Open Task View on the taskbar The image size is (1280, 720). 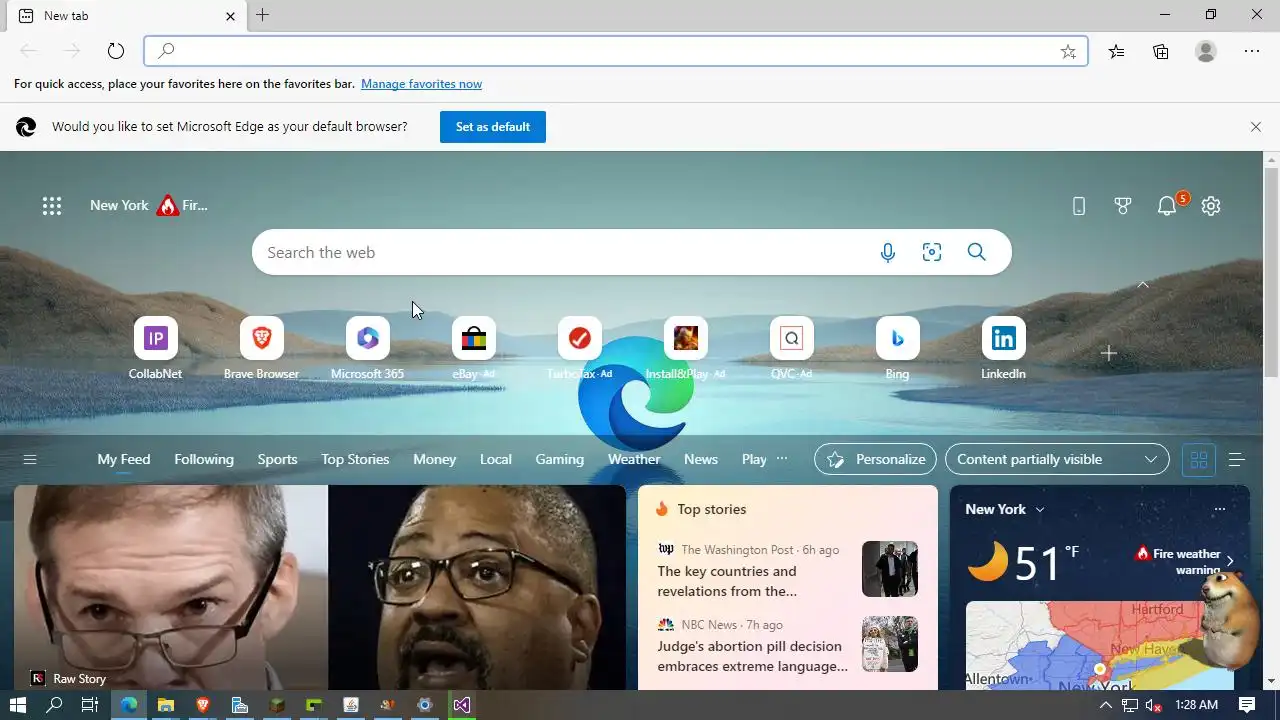[x=89, y=705]
